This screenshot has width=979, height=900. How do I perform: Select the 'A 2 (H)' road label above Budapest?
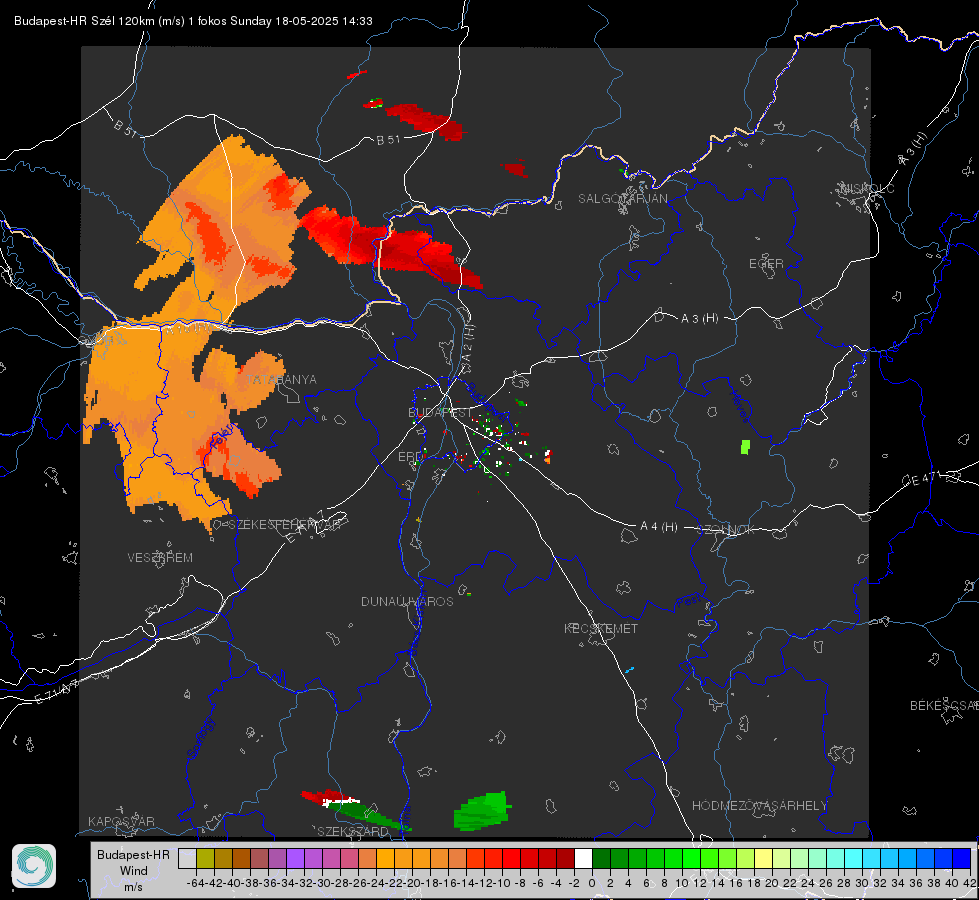tap(467, 342)
